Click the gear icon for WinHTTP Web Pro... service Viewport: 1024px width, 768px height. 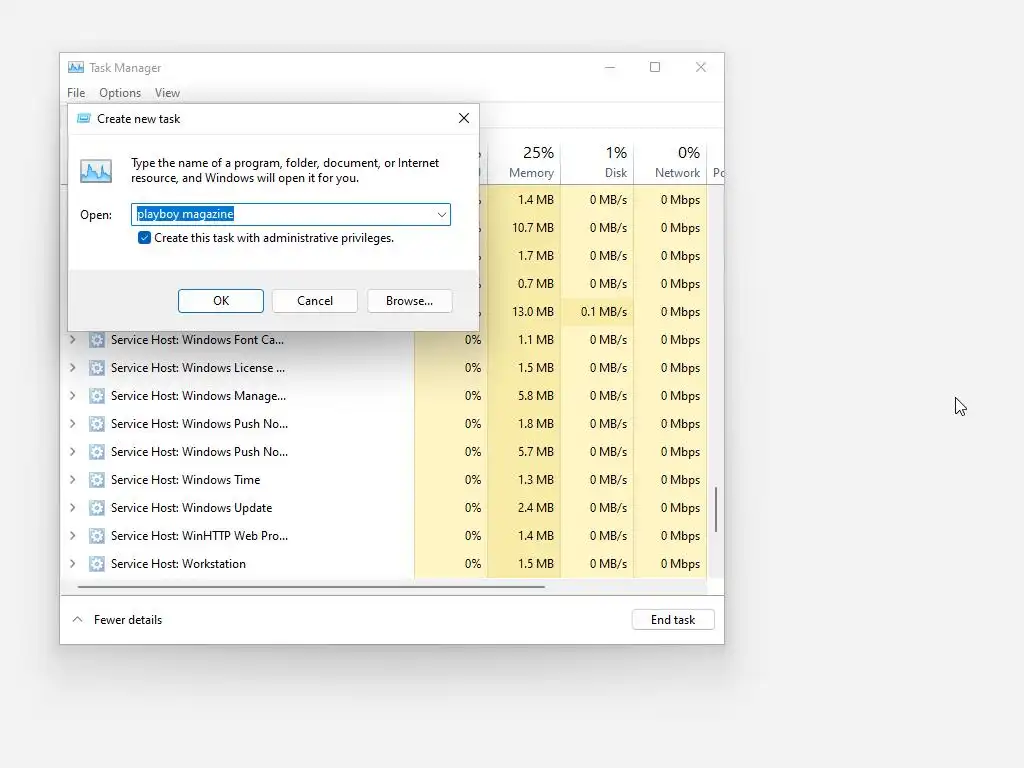point(97,536)
